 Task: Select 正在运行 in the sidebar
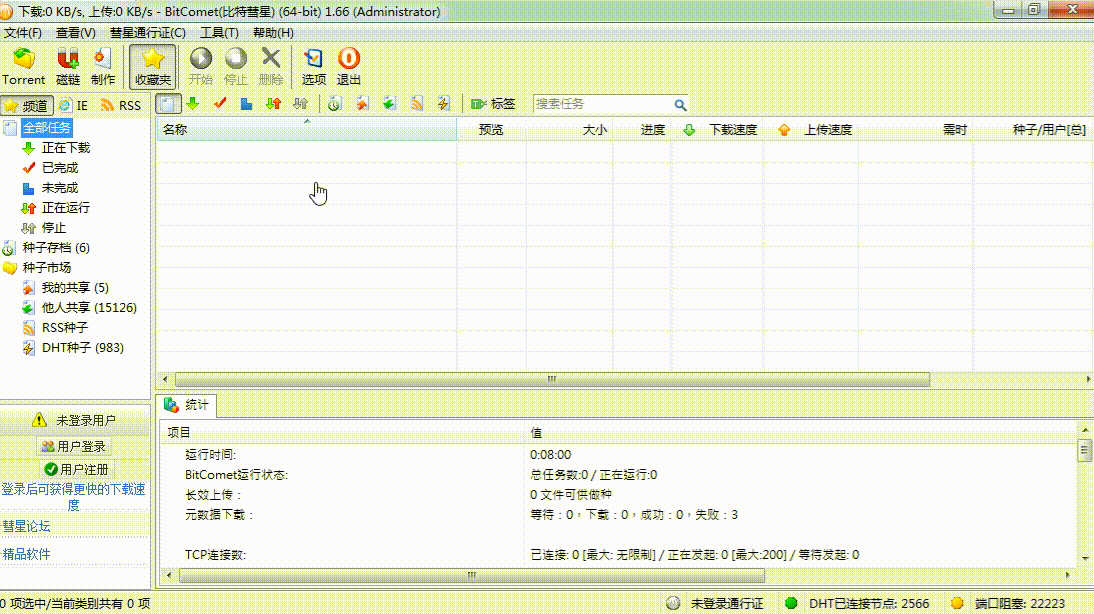(x=66, y=208)
